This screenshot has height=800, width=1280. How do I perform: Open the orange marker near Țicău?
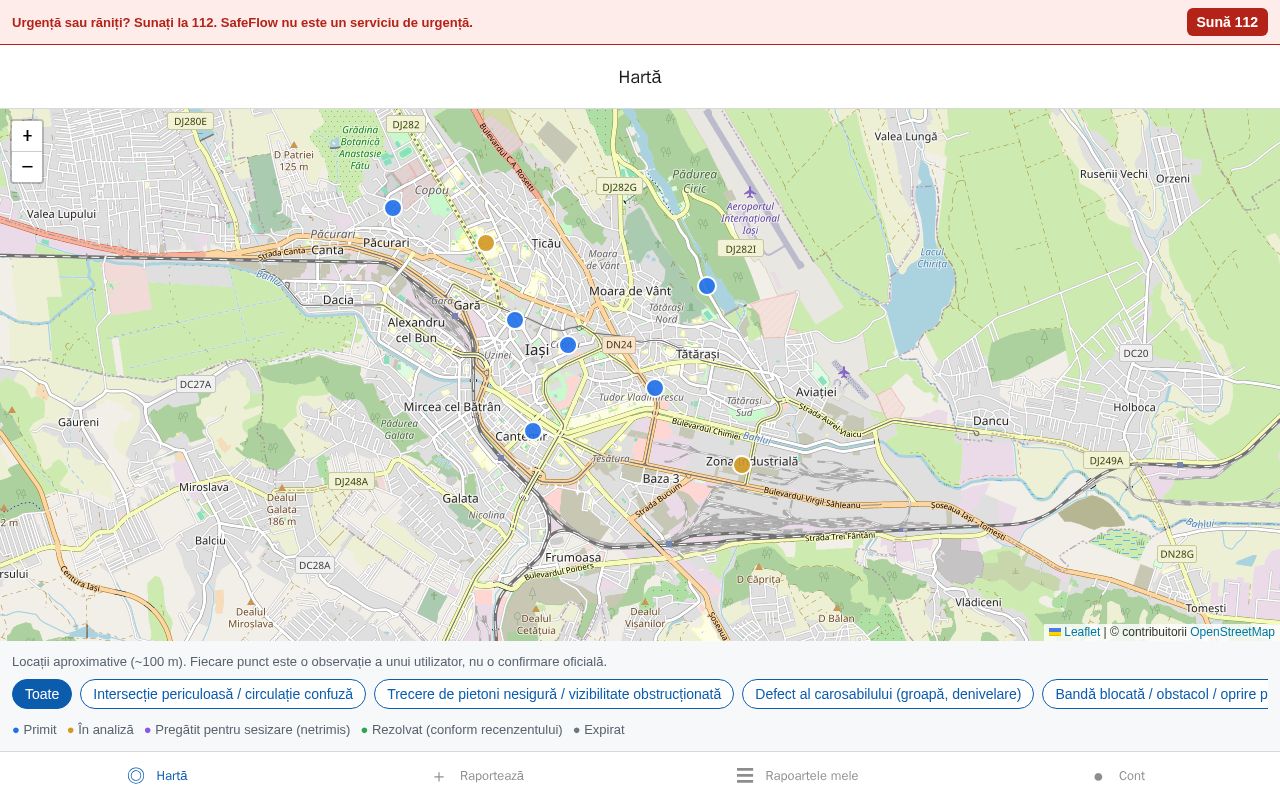pos(486,243)
